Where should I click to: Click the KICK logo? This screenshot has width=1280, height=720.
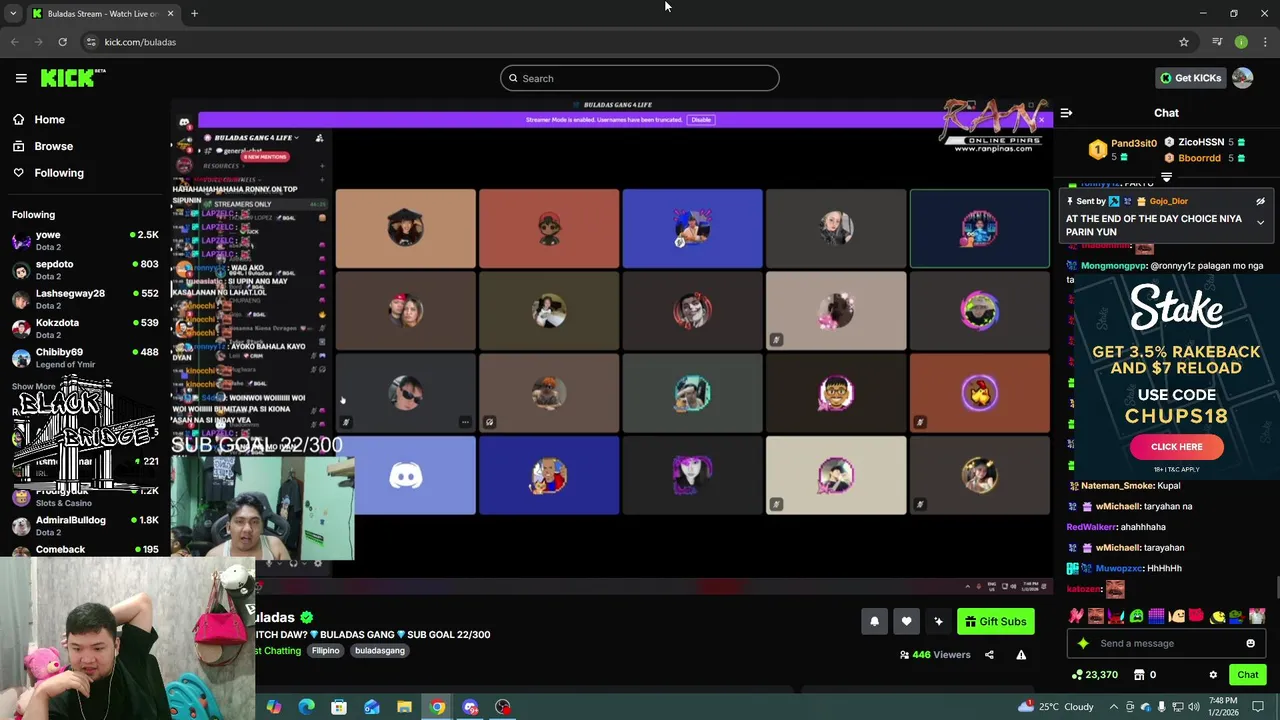point(73,78)
